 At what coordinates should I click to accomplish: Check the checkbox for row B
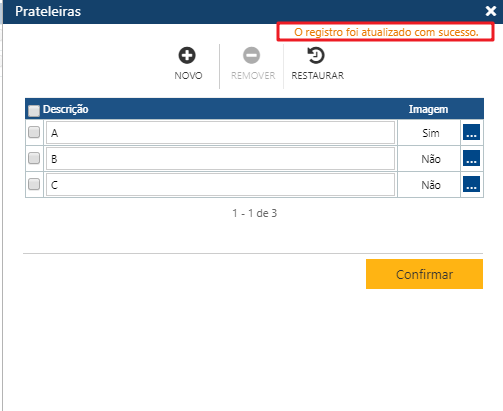point(34,158)
